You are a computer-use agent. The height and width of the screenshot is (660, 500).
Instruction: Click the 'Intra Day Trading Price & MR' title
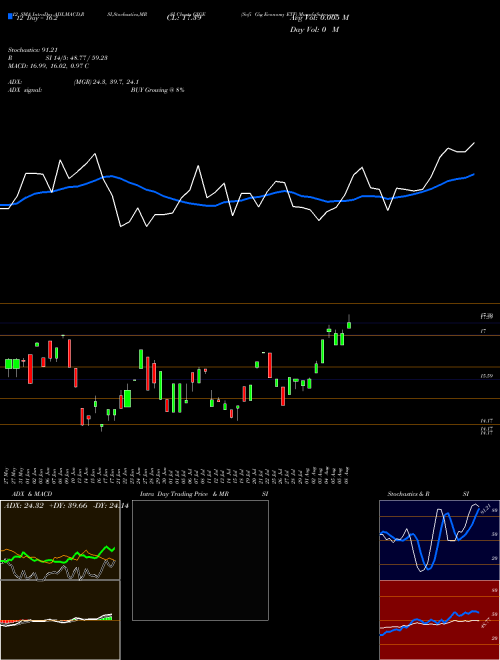tap(184, 494)
